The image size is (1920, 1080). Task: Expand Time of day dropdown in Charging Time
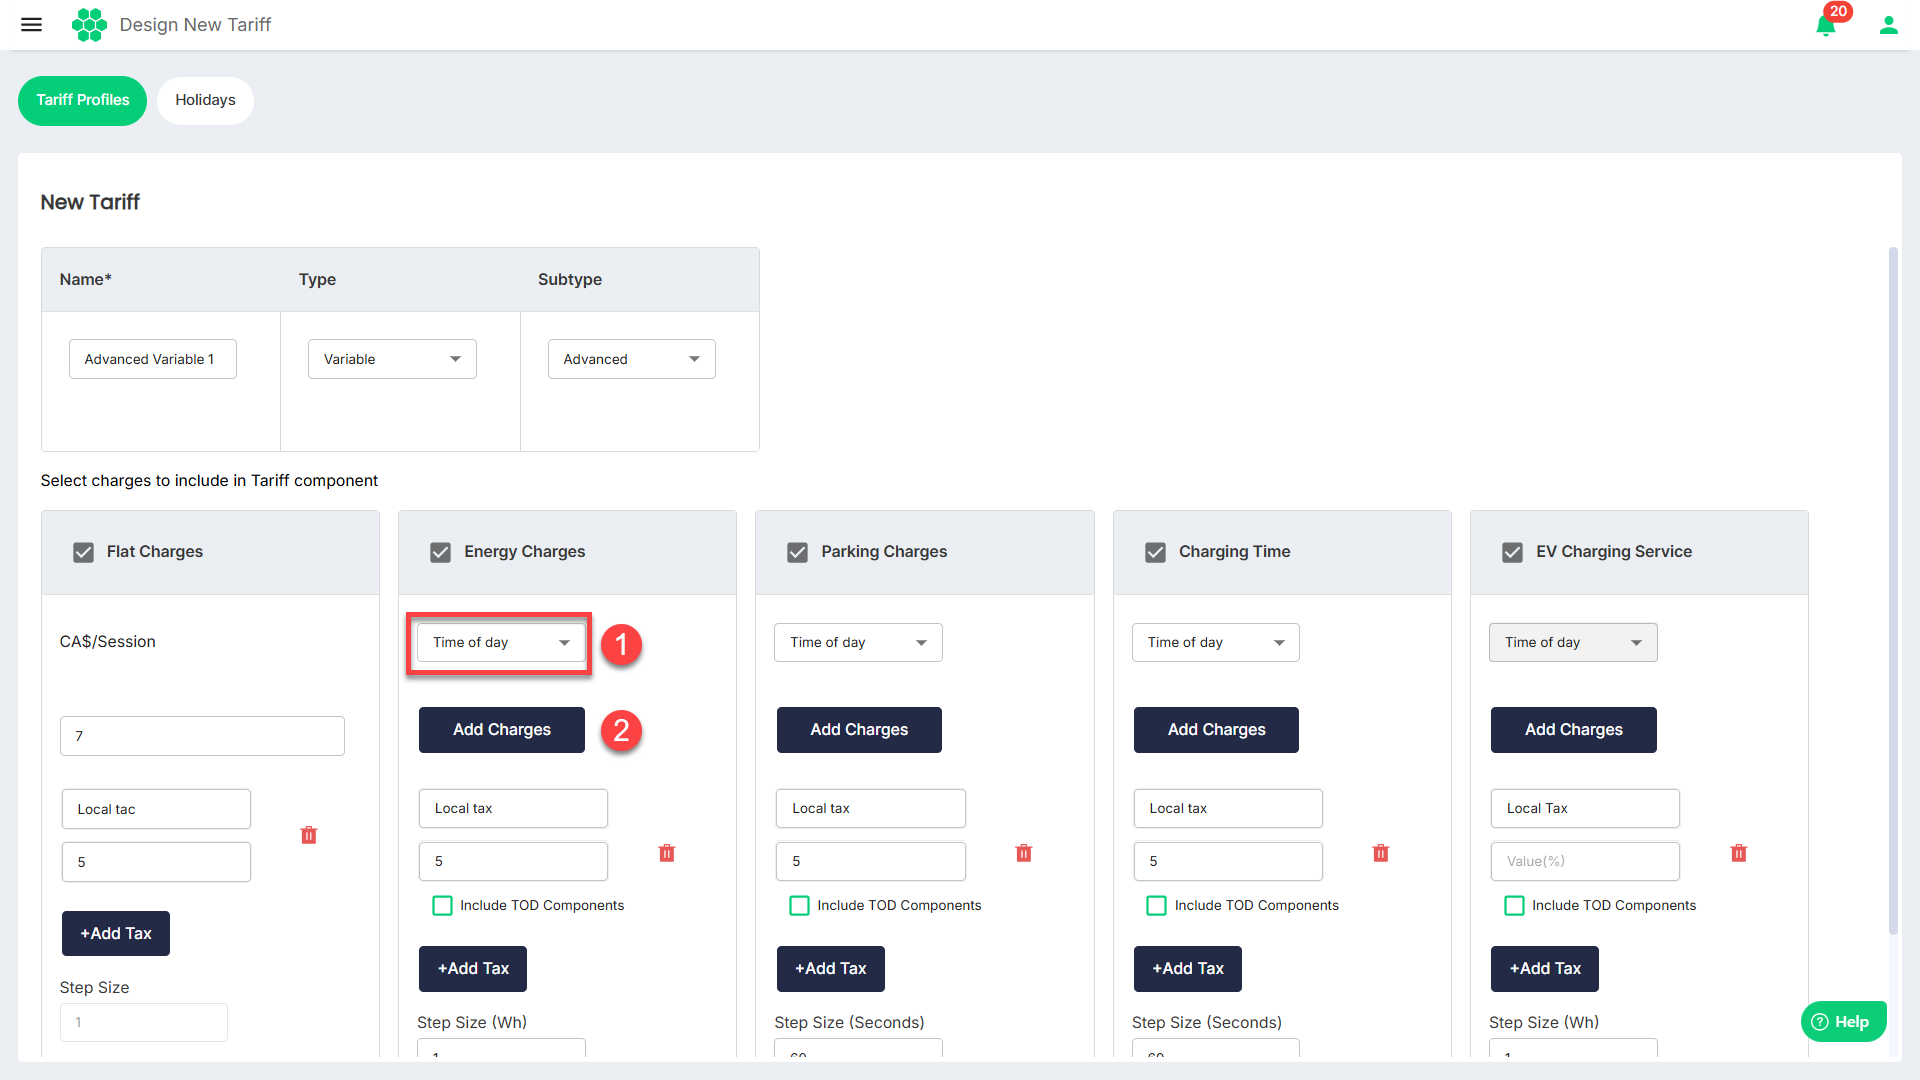pos(1215,642)
